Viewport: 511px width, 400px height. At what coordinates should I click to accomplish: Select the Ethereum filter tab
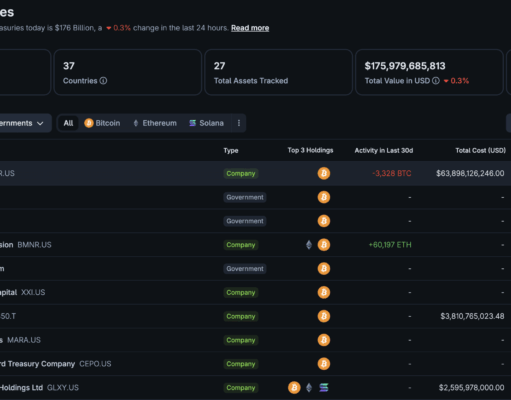pos(155,123)
